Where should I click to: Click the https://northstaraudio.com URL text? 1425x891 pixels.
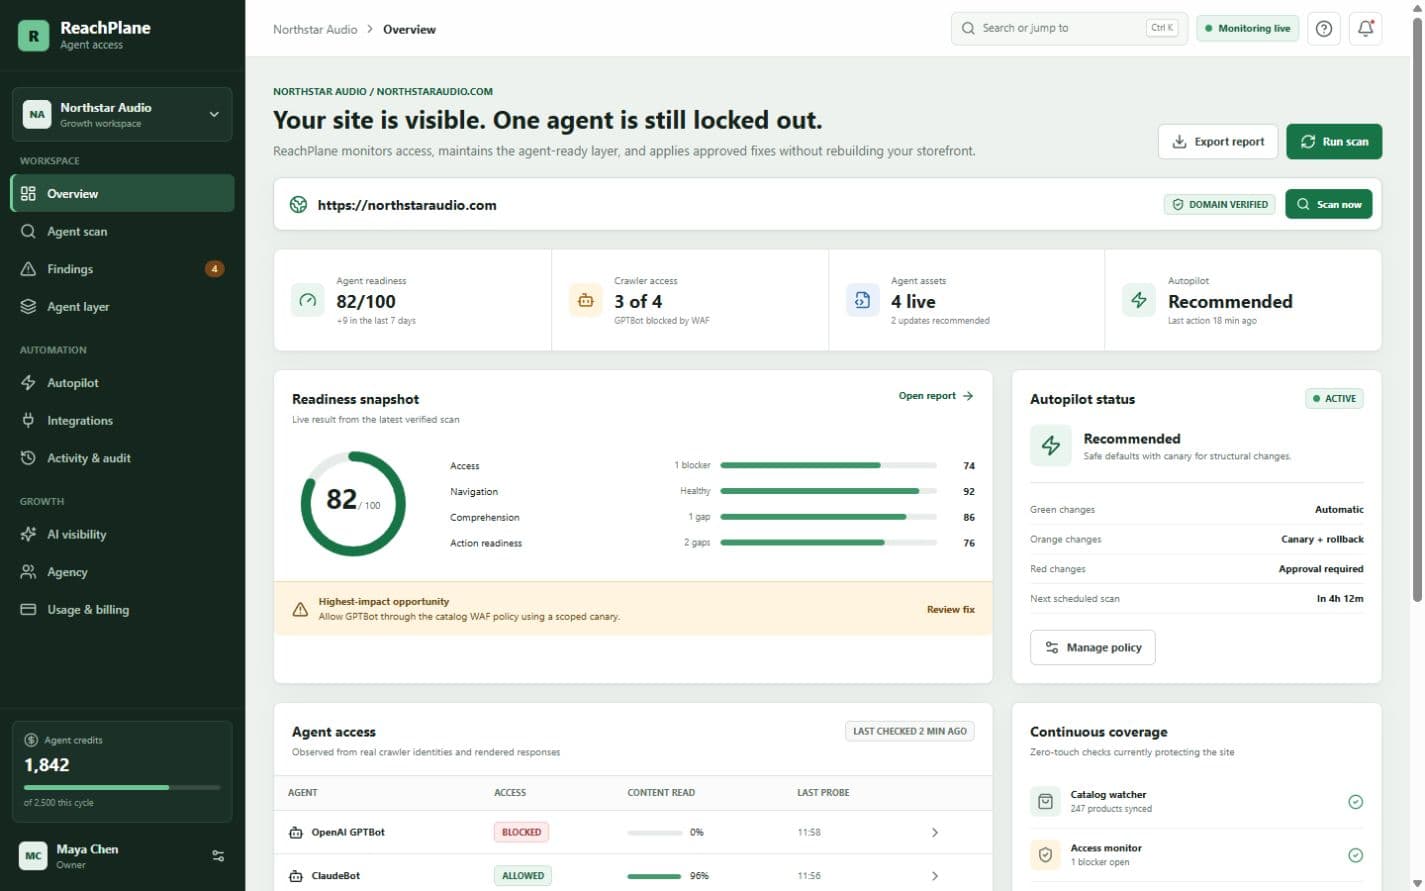(x=407, y=205)
